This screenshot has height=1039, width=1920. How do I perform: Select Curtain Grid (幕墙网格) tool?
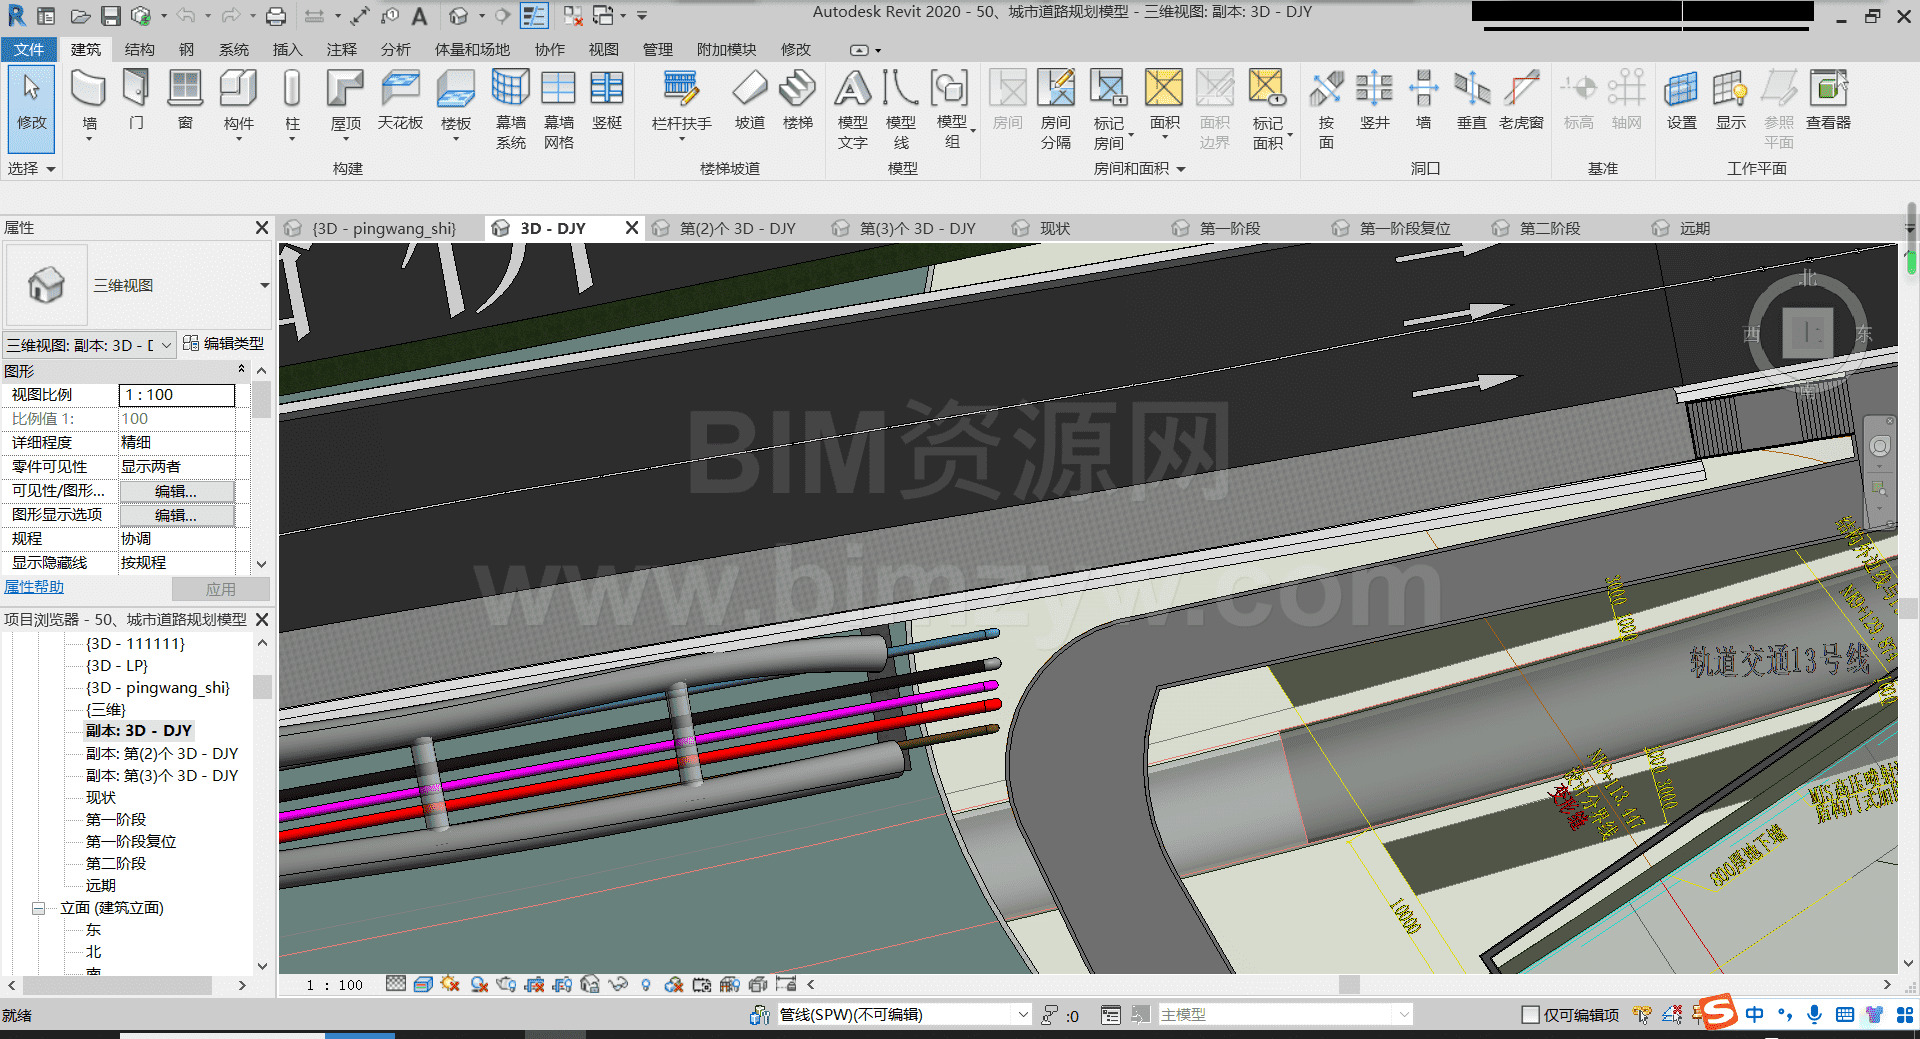(558, 108)
